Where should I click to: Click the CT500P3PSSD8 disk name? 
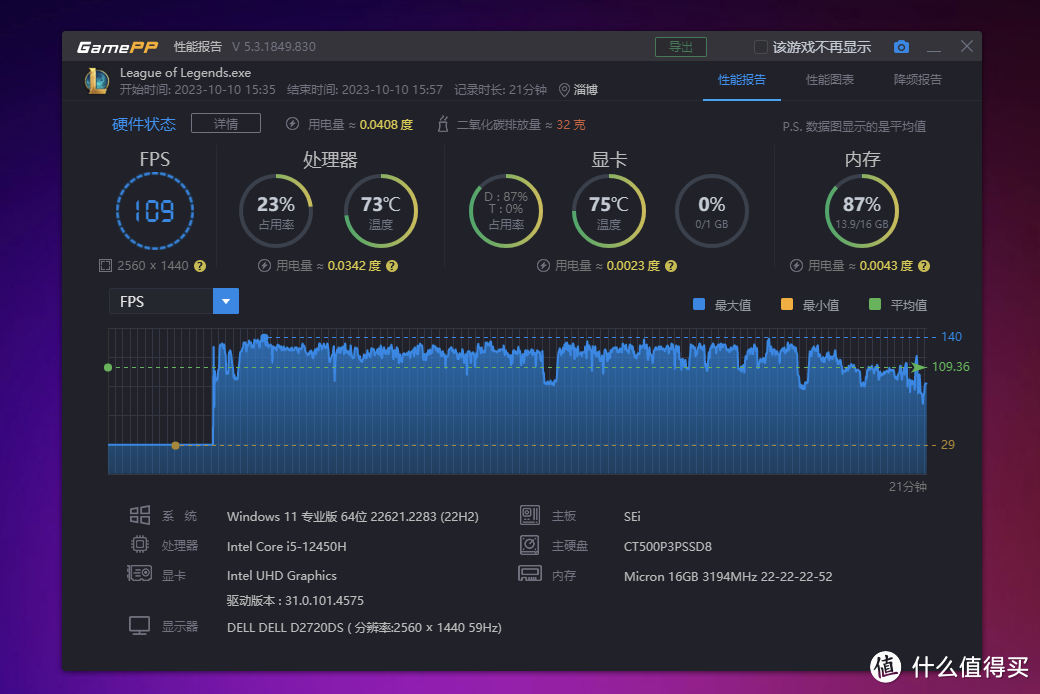(667, 547)
